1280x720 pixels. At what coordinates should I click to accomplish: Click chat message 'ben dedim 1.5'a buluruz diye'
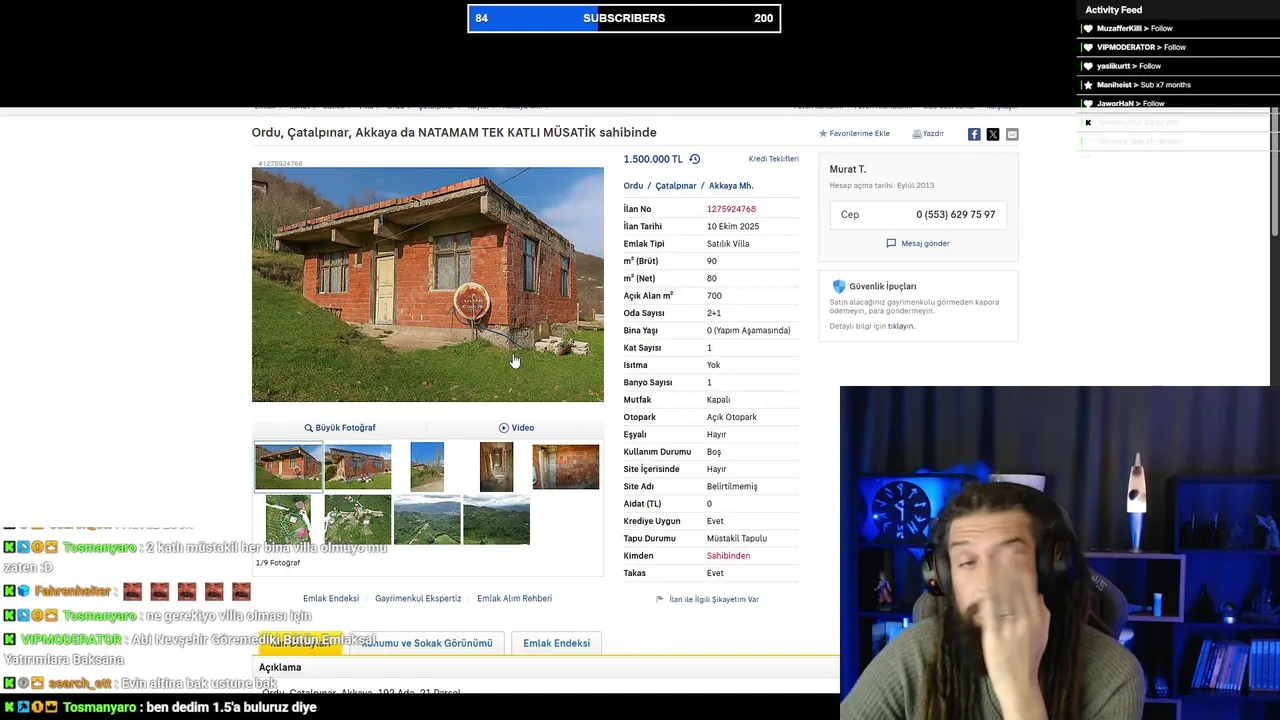(x=232, y=707)
